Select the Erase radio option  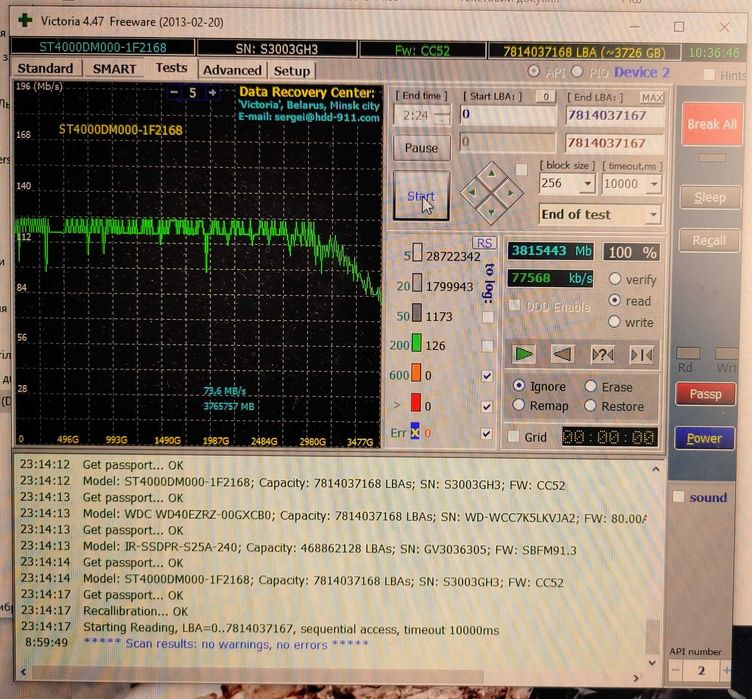[590, 386]
